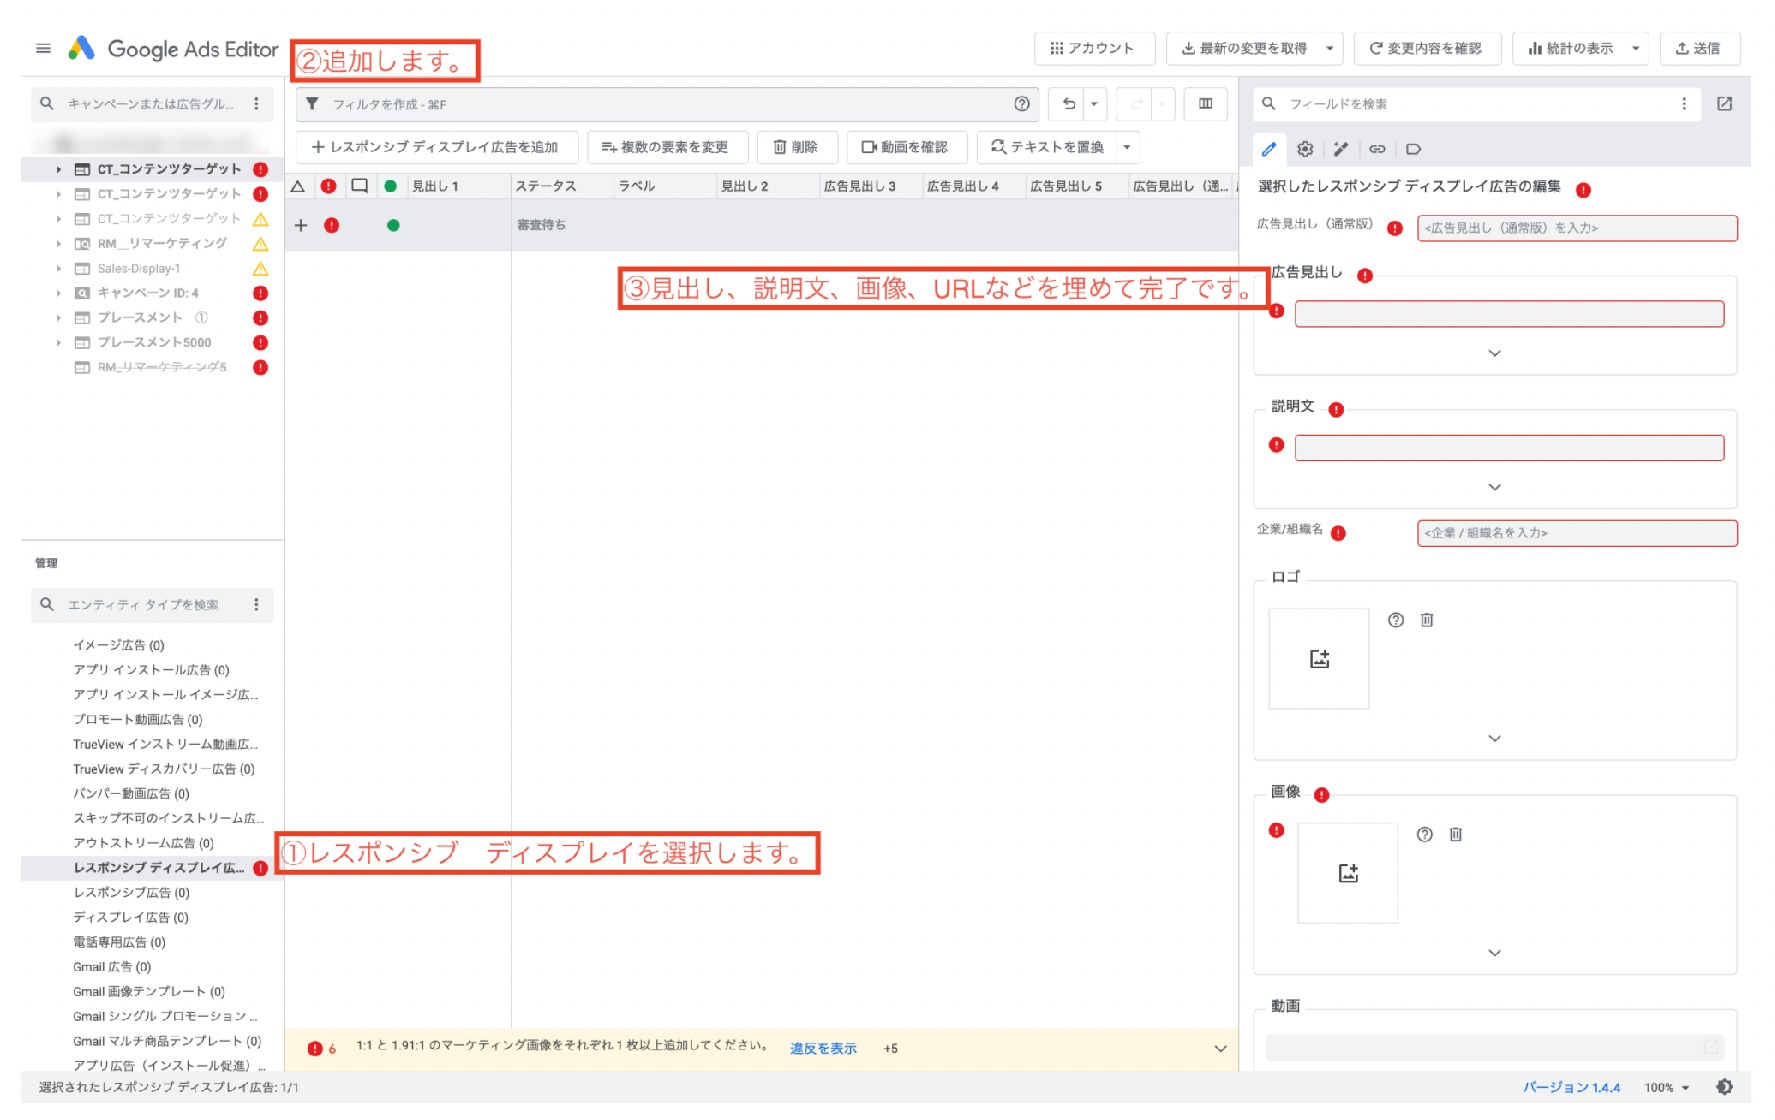The width and height of the screenshot is (1775, 1120).
Task: Click the delete icon next to the logo box
Action: tap(1427, 620)
